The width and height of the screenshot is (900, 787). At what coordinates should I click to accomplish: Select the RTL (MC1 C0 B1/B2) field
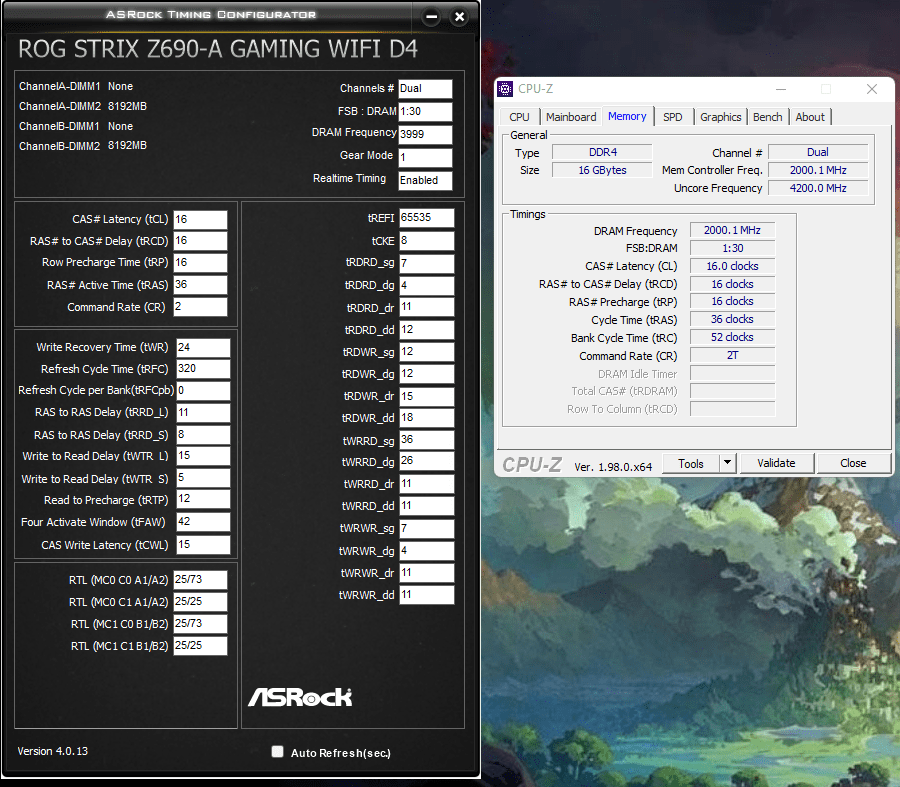point(200,624)
